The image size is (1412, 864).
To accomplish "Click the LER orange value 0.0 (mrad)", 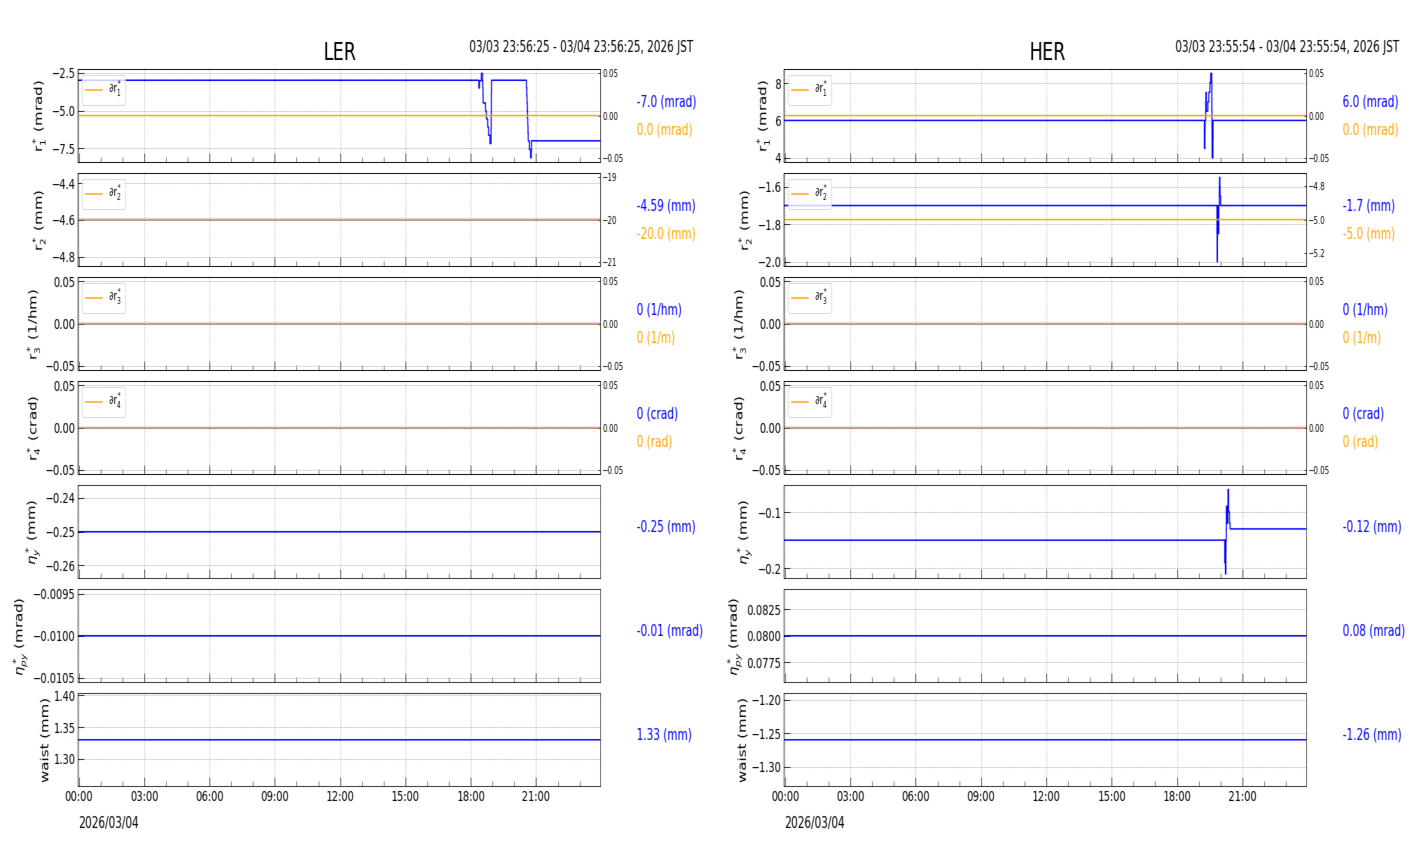I will (664, 130).
